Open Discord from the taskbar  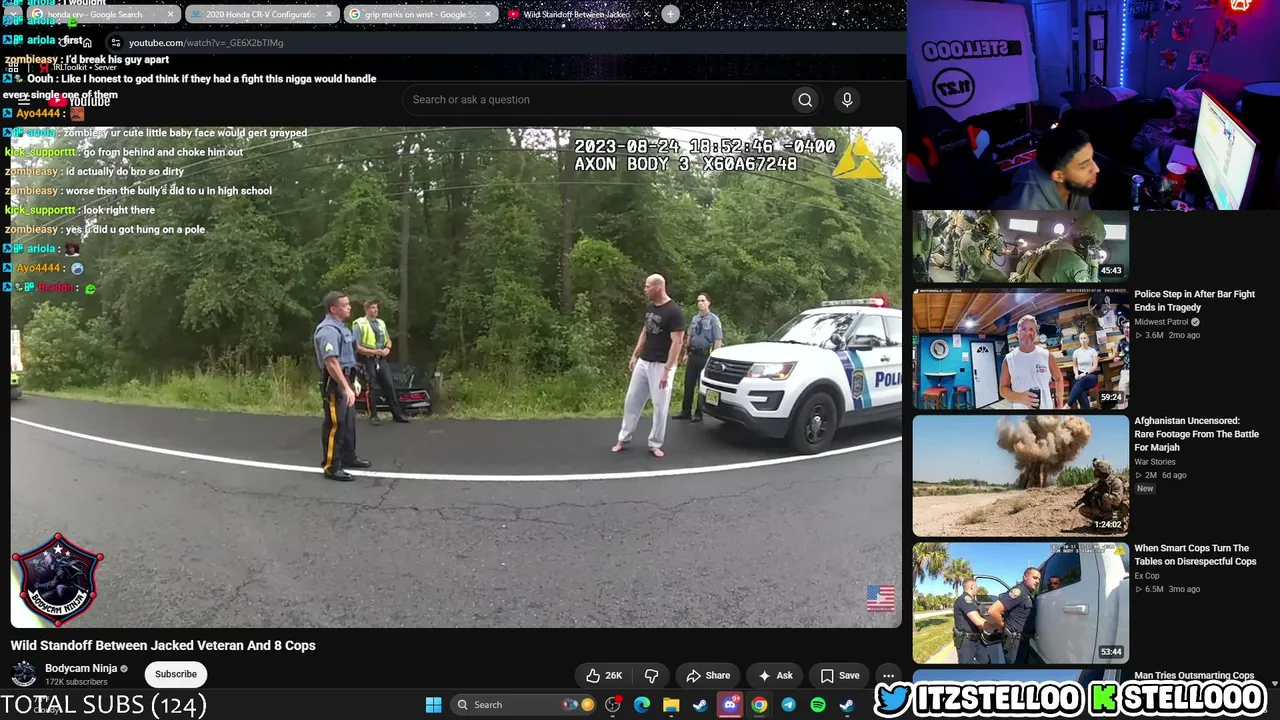coord(730,705)
